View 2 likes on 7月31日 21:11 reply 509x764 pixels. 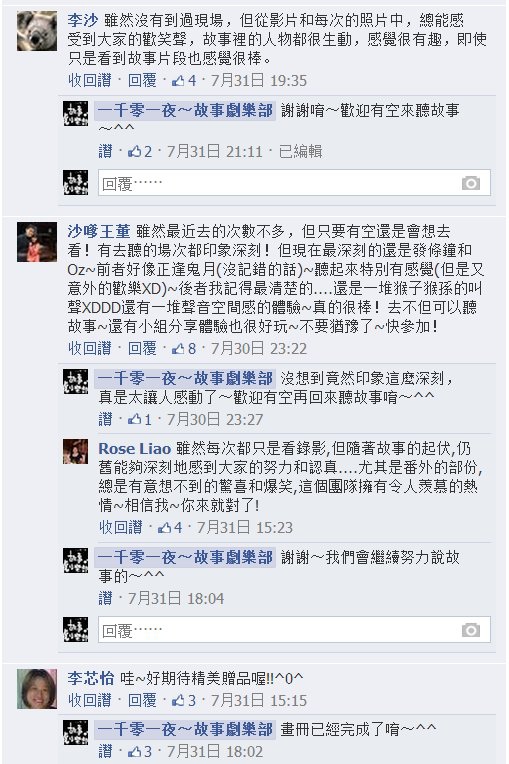tap(140, 152)
